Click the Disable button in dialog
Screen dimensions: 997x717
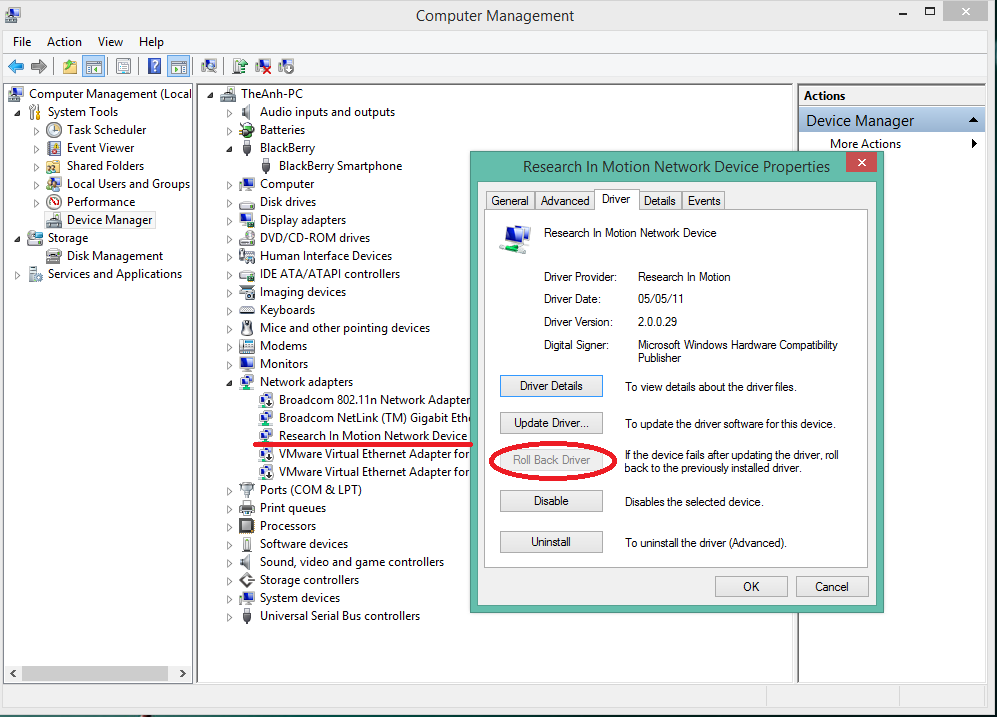point(551,501)
